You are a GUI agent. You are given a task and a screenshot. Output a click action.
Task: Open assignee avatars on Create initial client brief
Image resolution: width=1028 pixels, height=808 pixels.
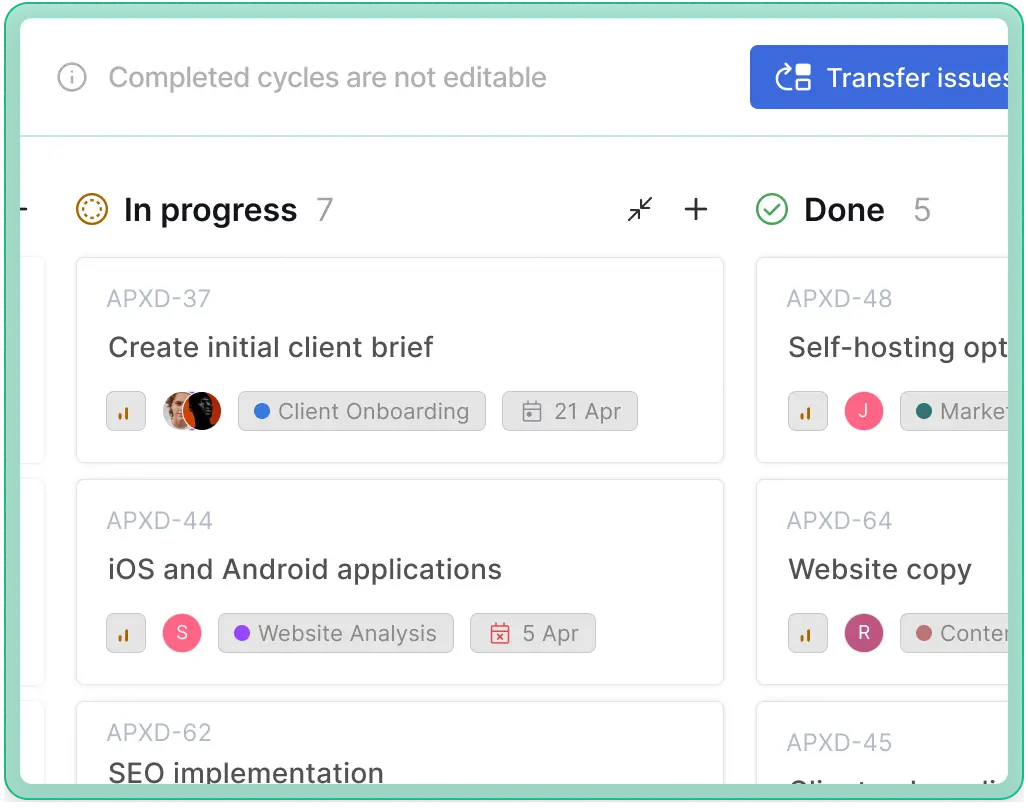[x=192, y=411]
